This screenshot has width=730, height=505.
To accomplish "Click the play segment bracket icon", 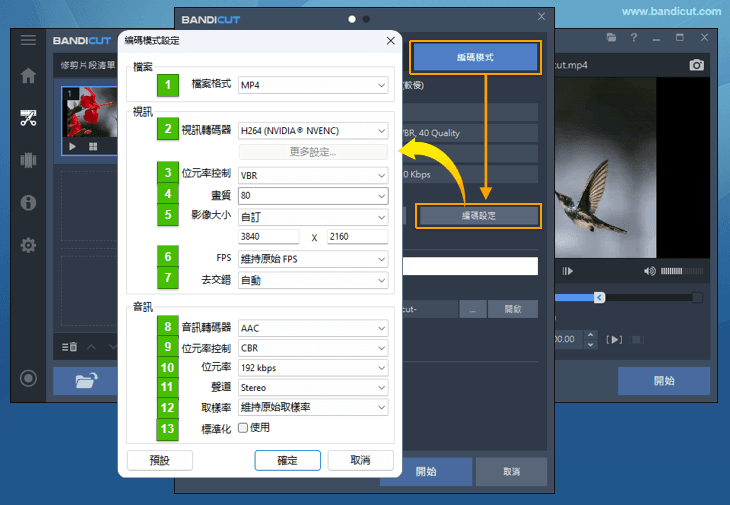I will point(614,339).
